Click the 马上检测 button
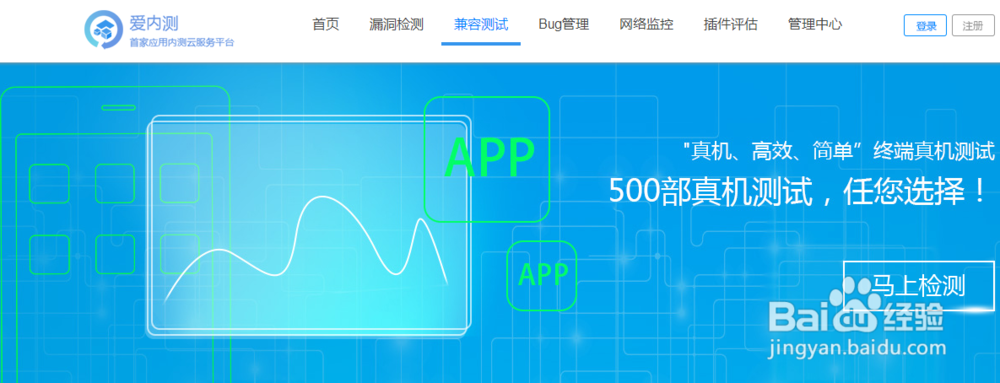Viewport: 1000px width, 383px height. click(918, 285)
